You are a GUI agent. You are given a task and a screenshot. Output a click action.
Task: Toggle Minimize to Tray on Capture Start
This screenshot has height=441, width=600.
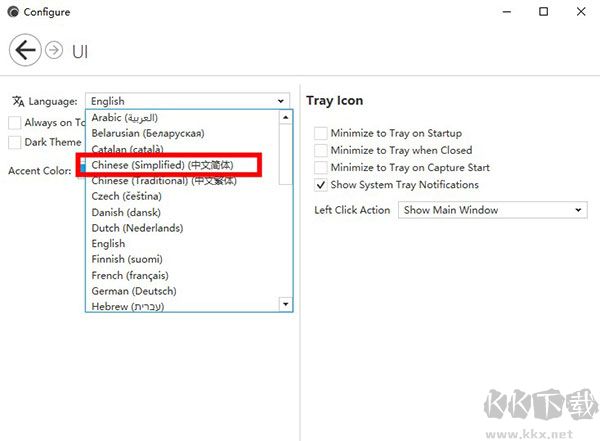click(320, 167)
